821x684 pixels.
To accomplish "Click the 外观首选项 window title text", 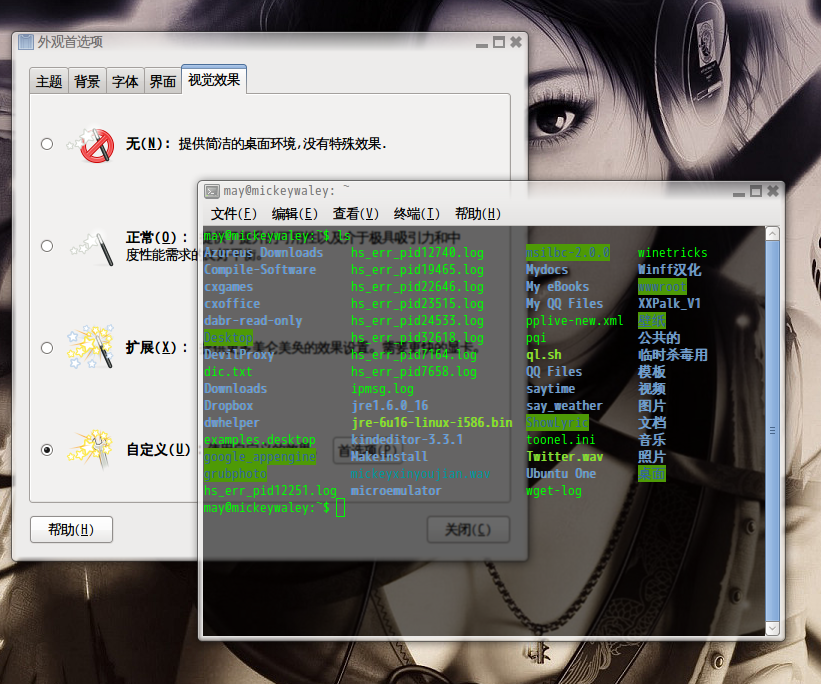I will (70, 42).
